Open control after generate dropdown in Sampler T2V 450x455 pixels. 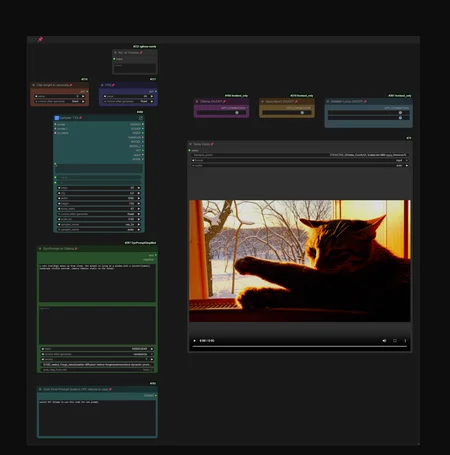click(x=99, y=214)
